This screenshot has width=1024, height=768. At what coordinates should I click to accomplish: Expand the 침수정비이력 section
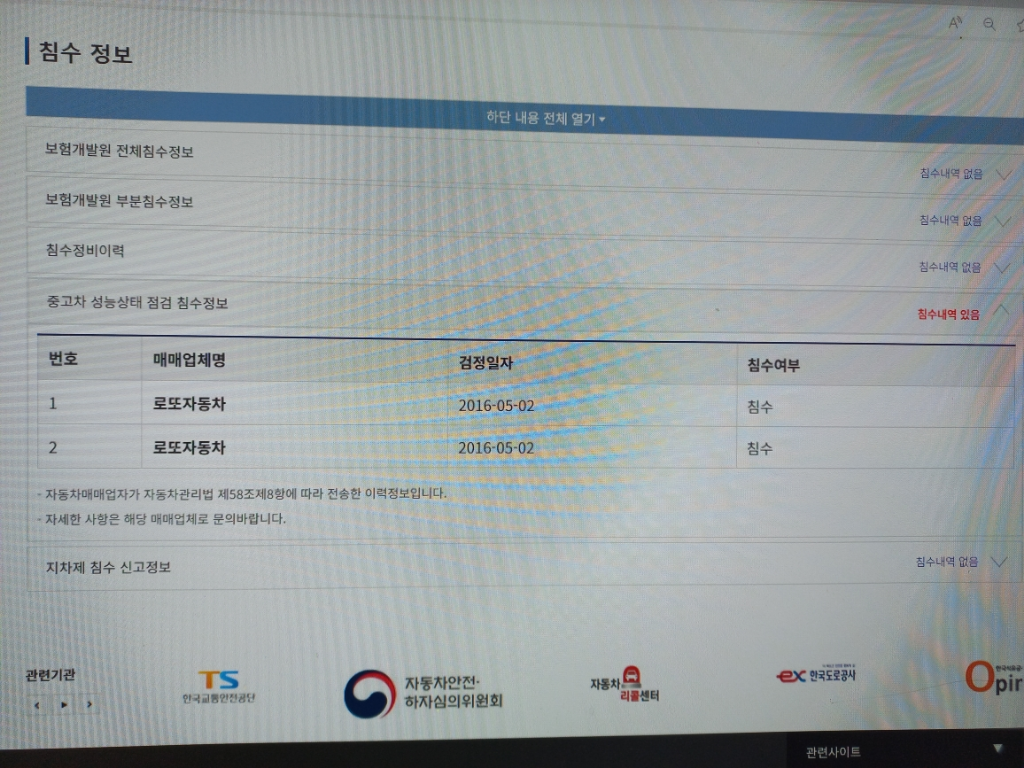pyautogui.click(x=998, y=268)
